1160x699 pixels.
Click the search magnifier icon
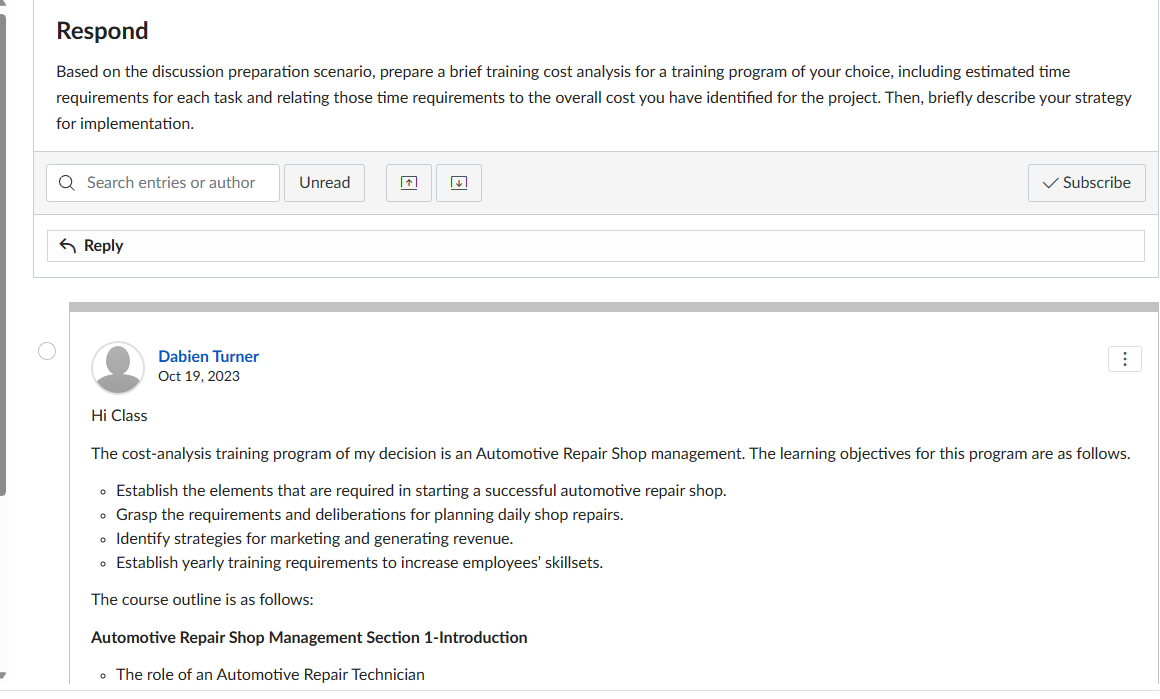point(67,183)
